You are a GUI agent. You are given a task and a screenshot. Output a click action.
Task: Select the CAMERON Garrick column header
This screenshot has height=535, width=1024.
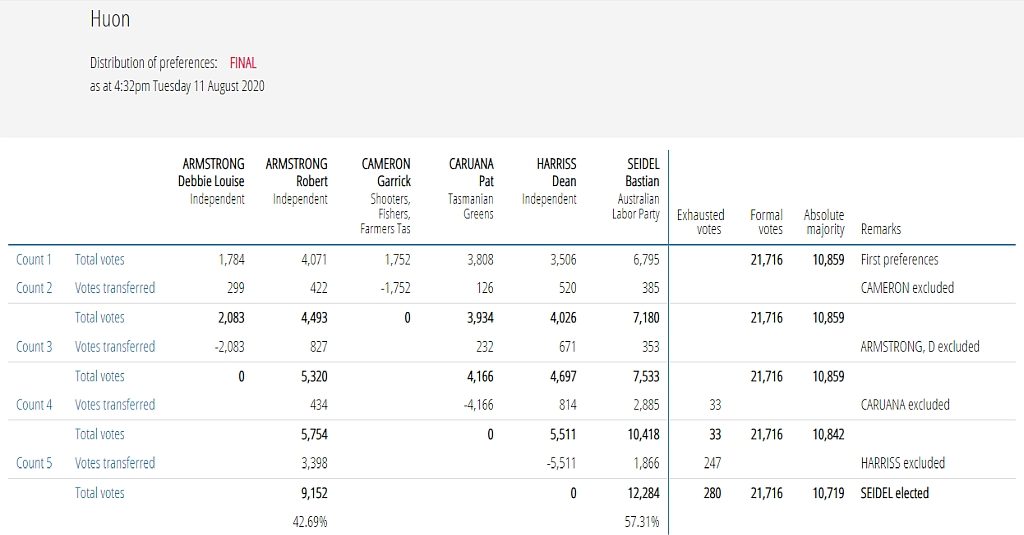coord(385,195)
